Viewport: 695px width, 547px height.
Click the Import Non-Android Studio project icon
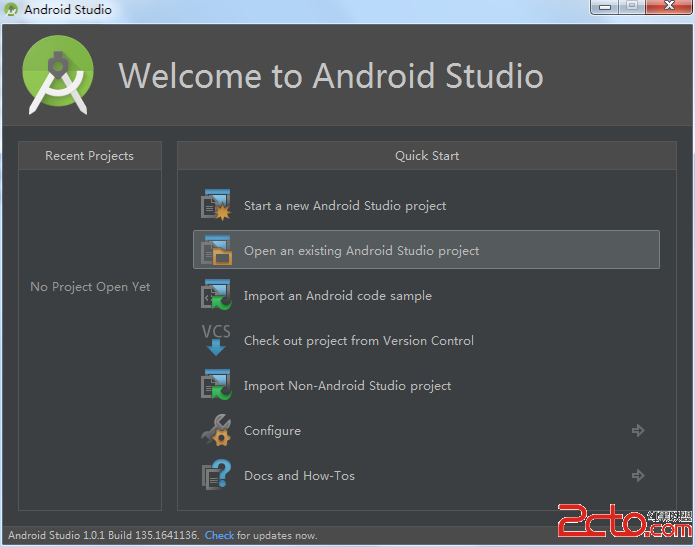(x=216, y=385)
